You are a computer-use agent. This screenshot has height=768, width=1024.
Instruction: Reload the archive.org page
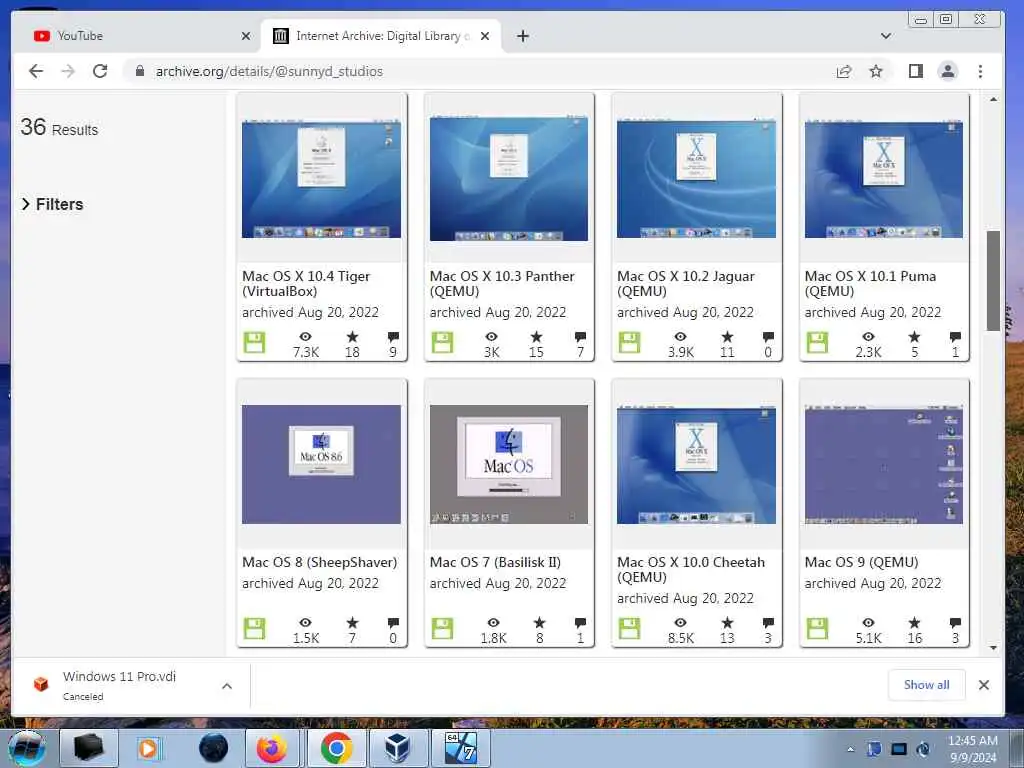[100, 71]
